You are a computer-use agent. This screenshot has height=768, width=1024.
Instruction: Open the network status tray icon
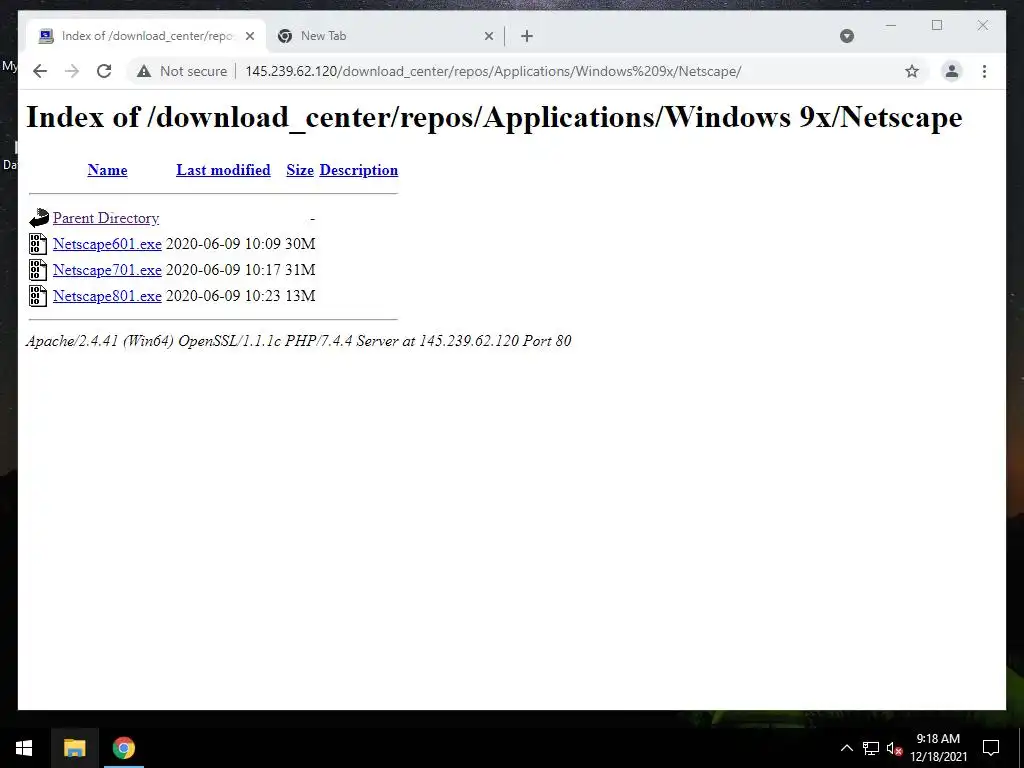(x=871, y=748)
